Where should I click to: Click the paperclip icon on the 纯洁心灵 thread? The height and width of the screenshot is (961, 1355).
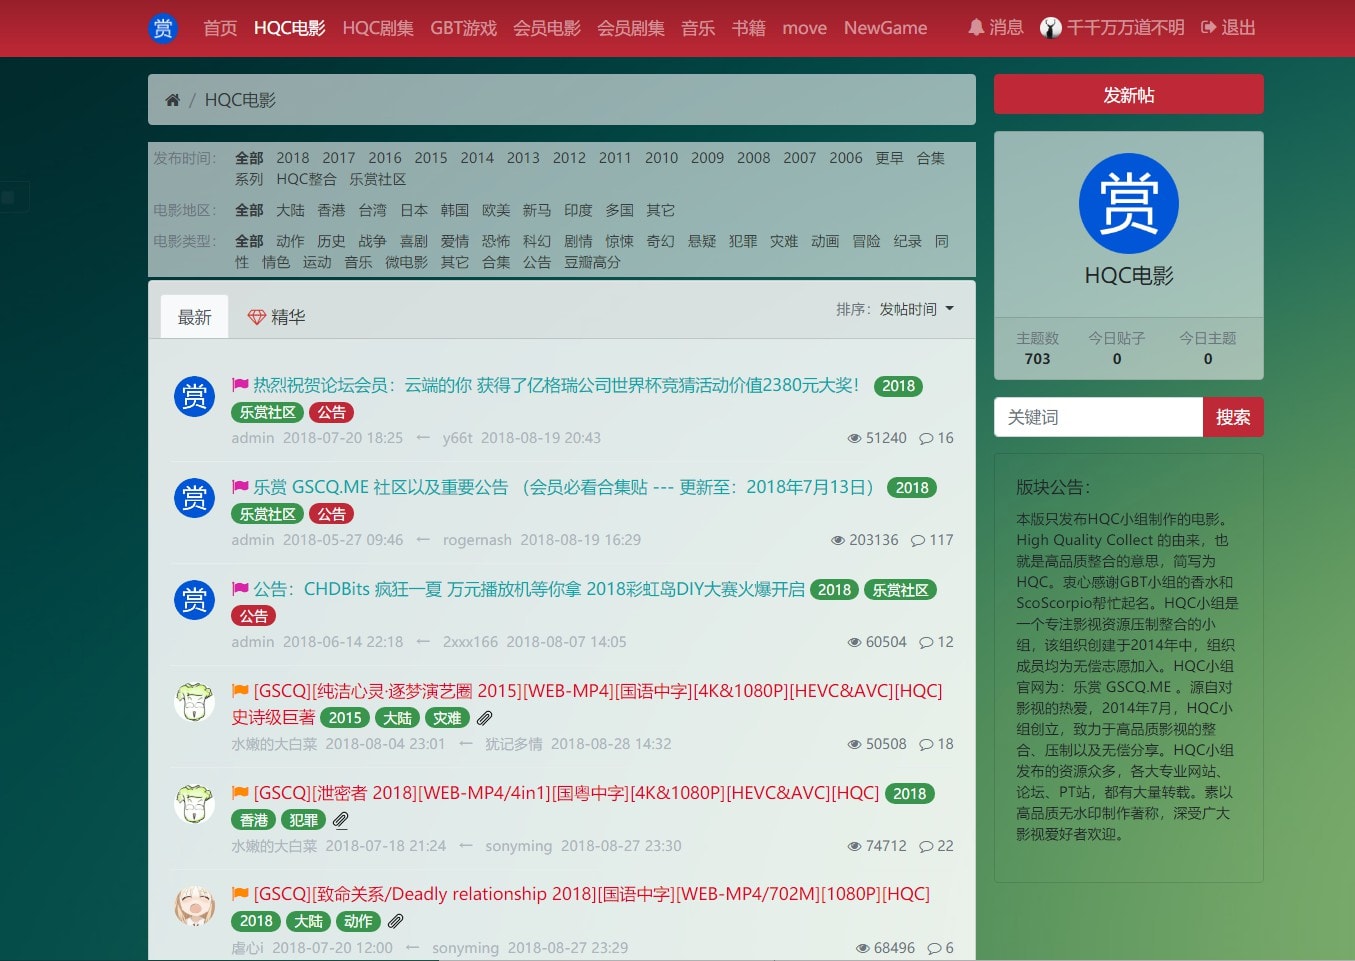485,718
